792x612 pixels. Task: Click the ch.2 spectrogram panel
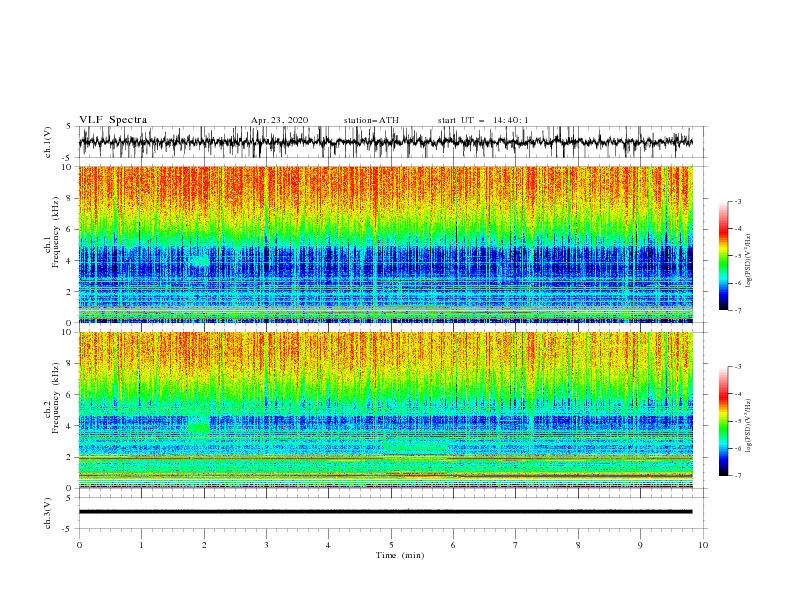[x=385, y=410]
